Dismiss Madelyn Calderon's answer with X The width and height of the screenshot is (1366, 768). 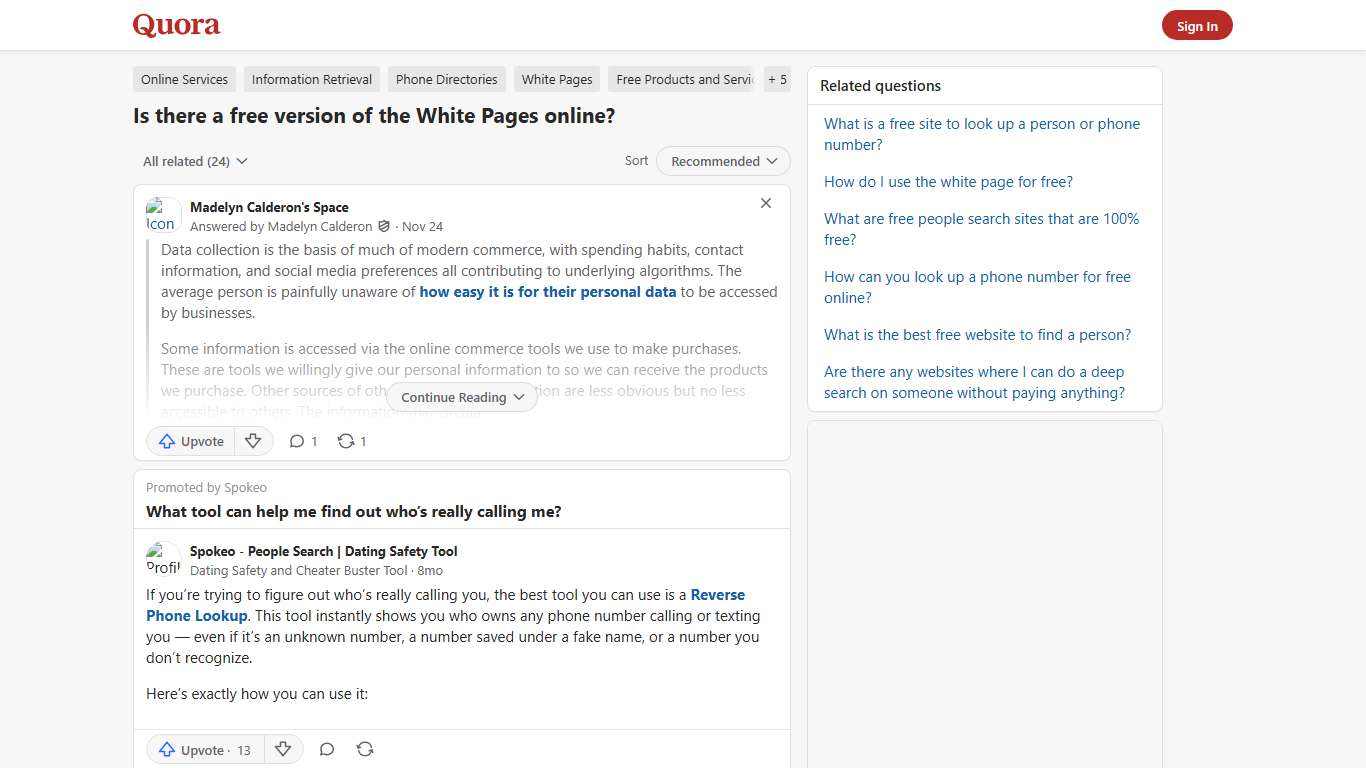[x=766, y=203]
